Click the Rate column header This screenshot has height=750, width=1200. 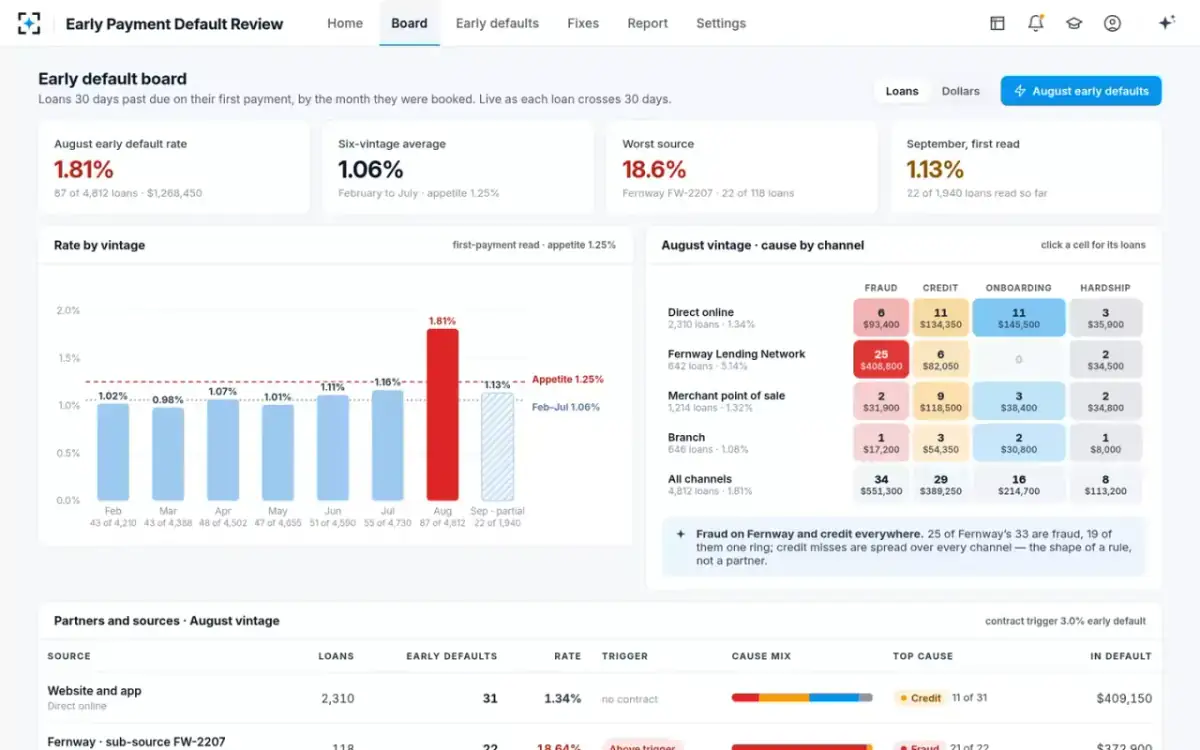coord(568,656)
